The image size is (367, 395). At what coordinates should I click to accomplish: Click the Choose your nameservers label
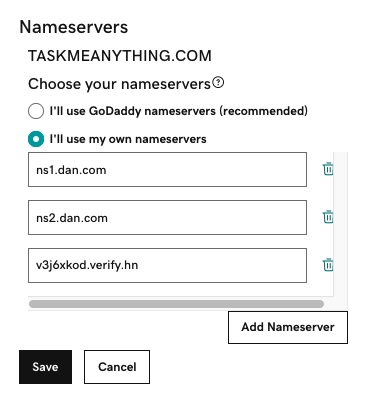pyautogui.click(x=119, y=84)
